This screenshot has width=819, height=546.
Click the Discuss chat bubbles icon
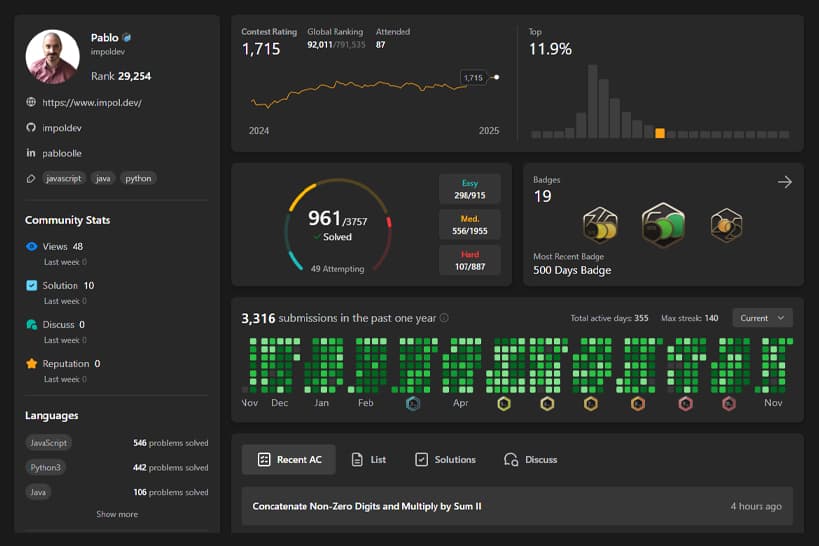point(32,325)
